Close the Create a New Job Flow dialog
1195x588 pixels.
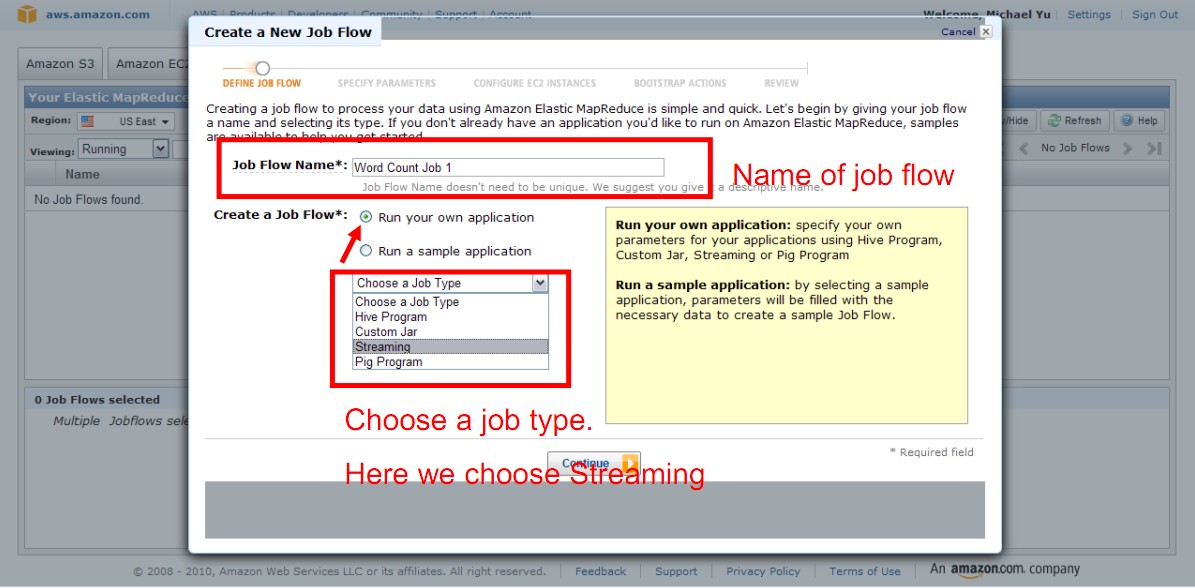point(985,31)
